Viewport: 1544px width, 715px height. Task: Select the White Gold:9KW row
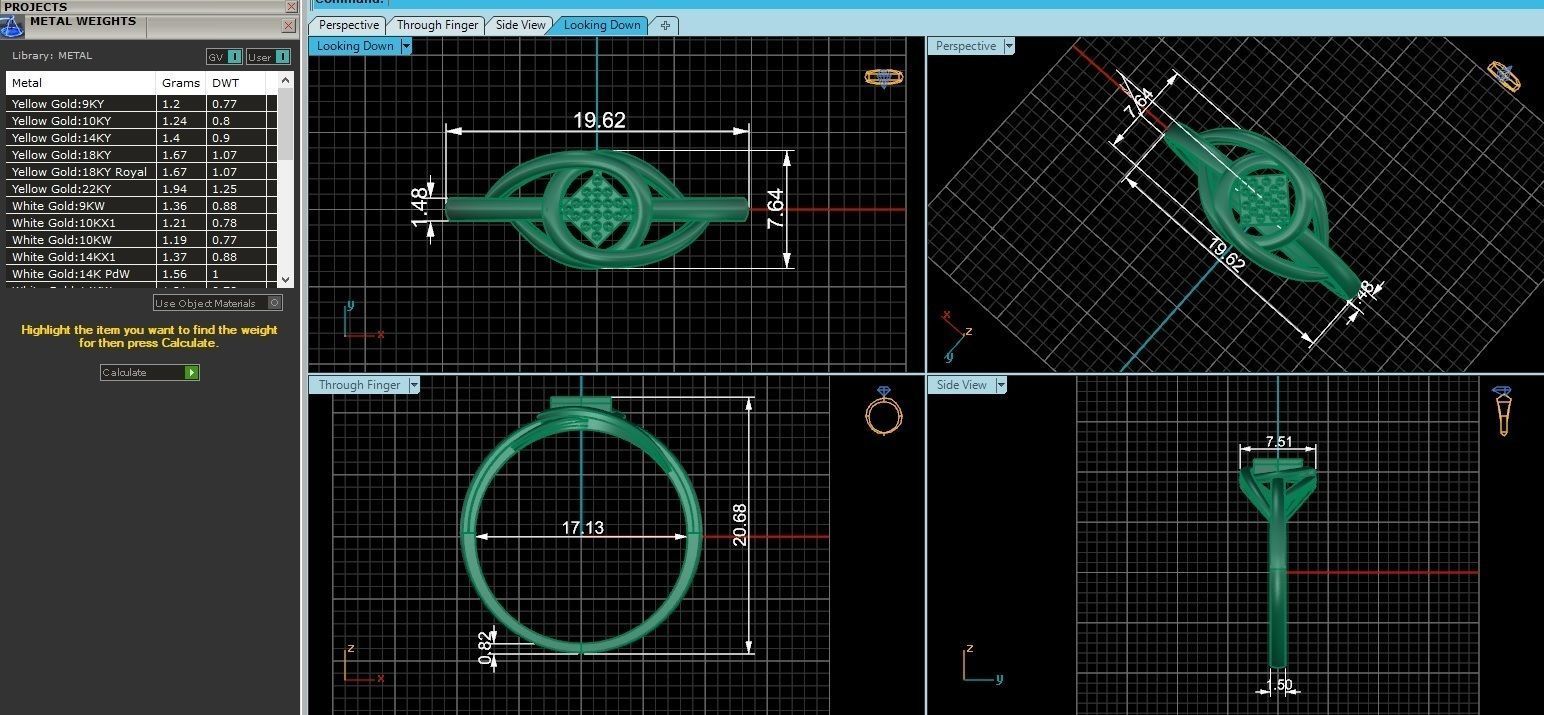click(141, 206)
